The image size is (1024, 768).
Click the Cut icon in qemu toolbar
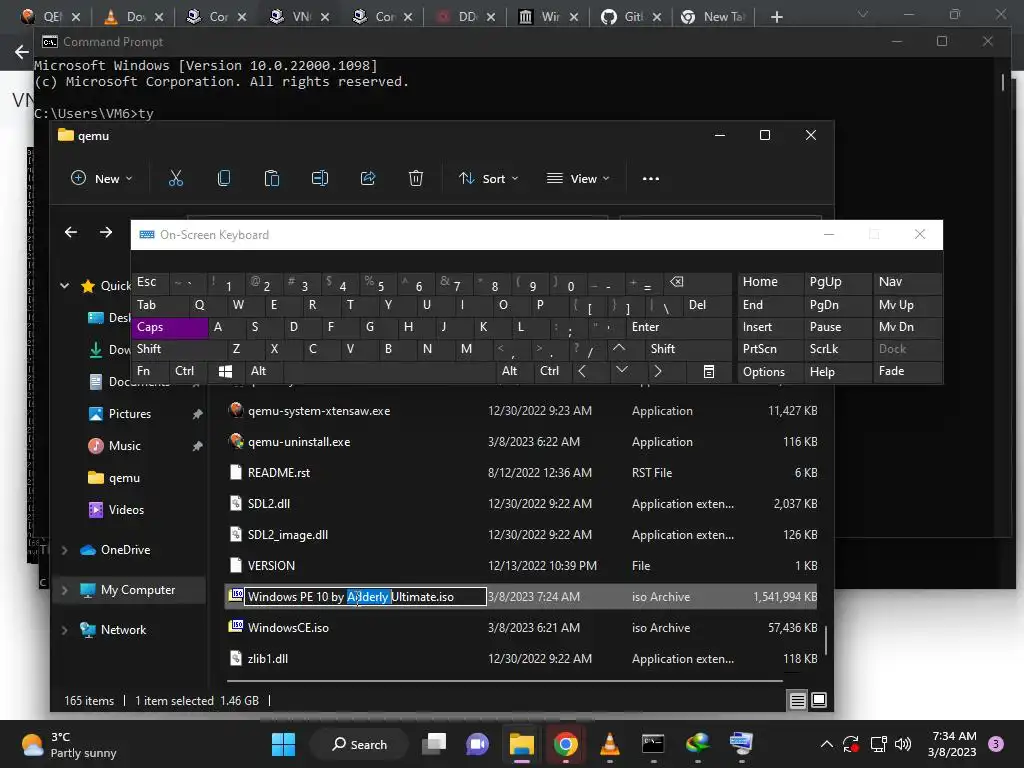point(176,178)
